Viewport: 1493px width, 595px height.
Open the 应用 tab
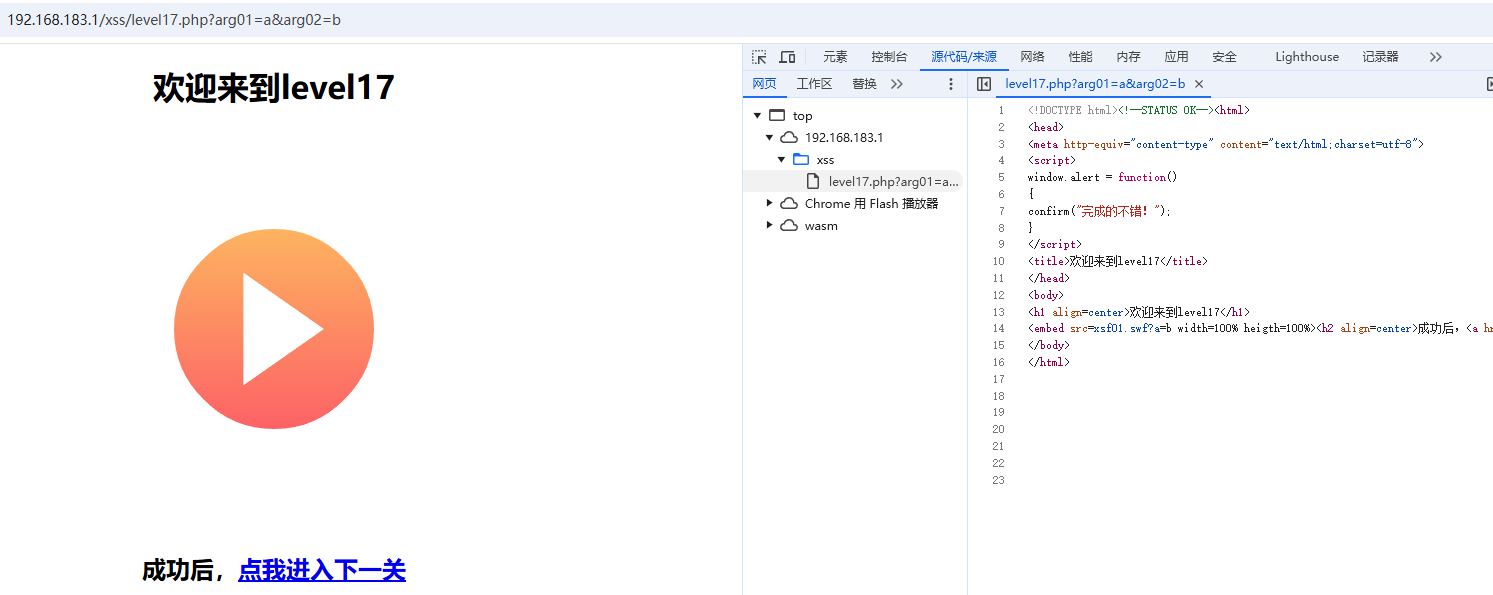[1176, 57]
